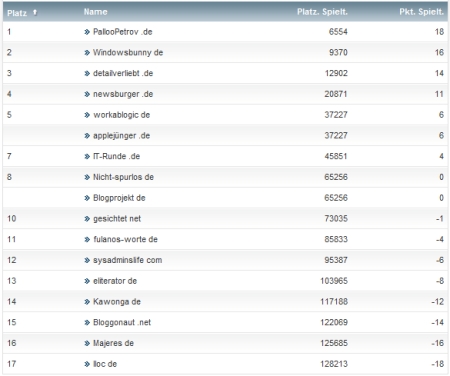Click arrow icon beside eliterator de
Viewport: 450px width, 376px height.
click(x=87, y=281)
